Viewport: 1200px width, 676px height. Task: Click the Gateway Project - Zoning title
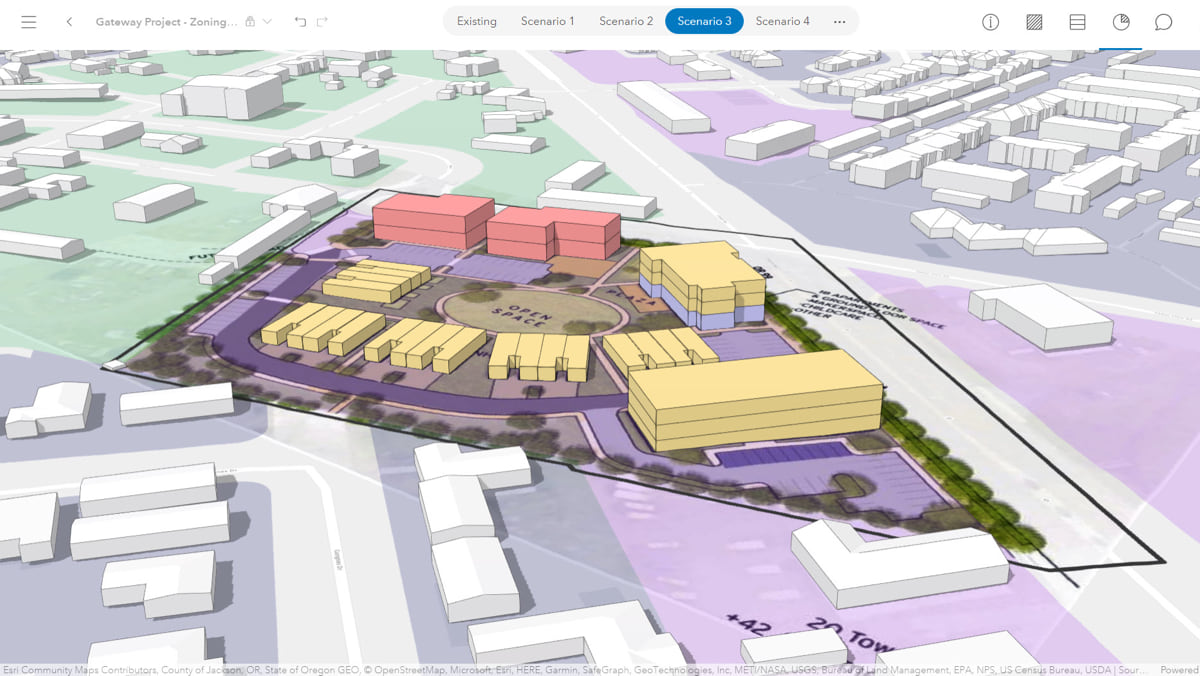point(167,21)
